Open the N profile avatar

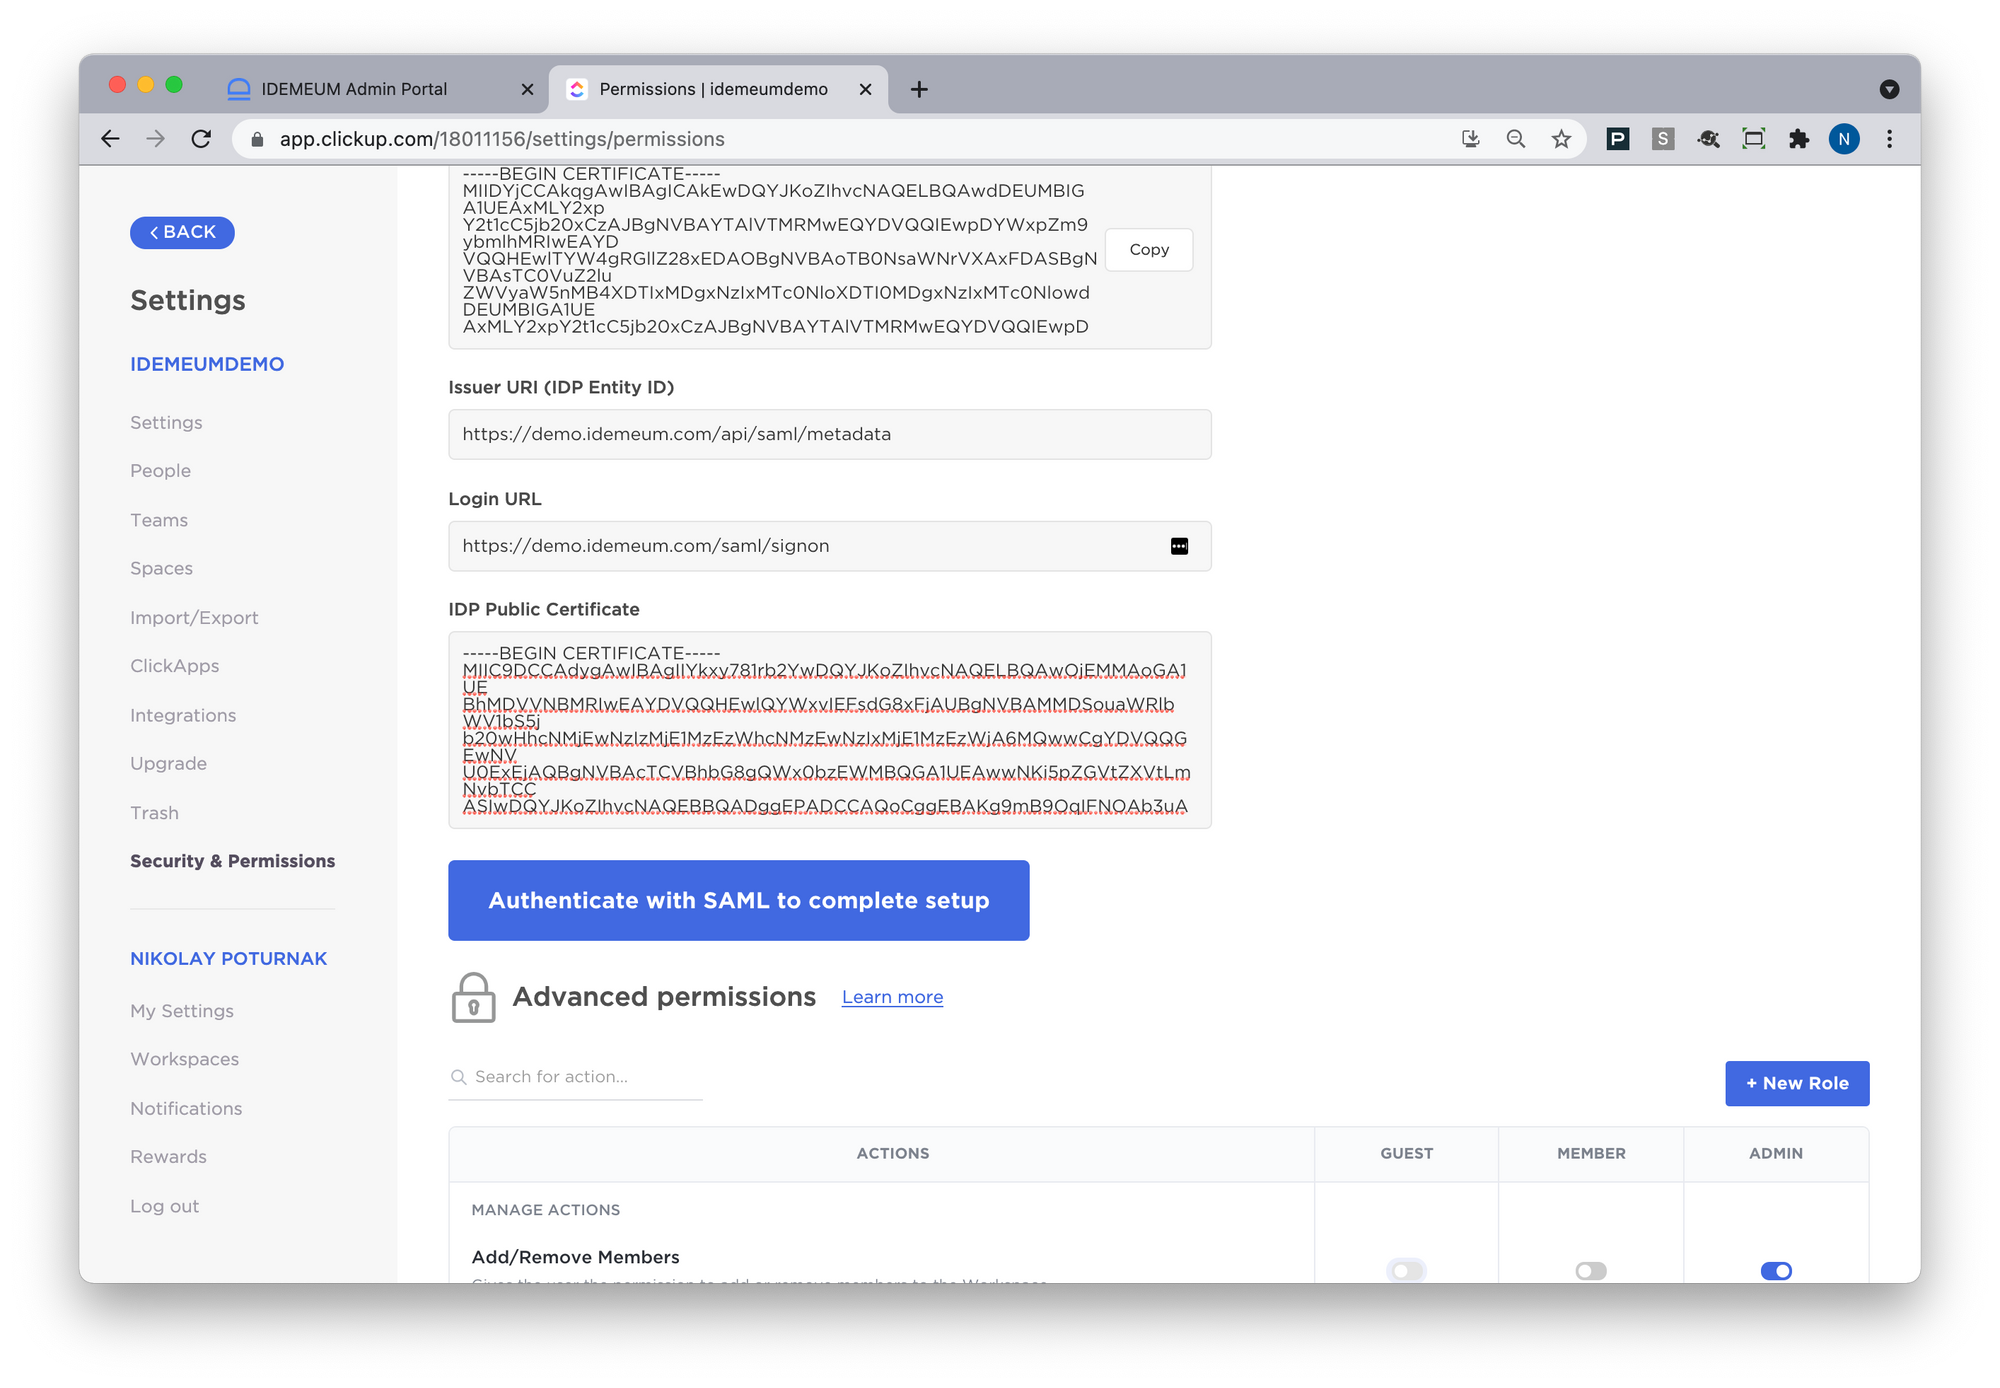click(x=1844, y=139)
